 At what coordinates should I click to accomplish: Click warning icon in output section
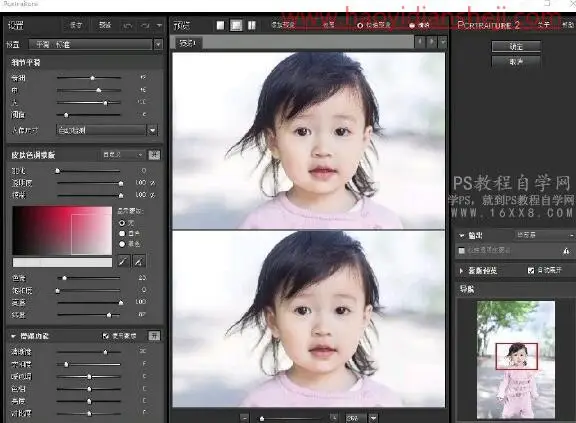(566, 251)
